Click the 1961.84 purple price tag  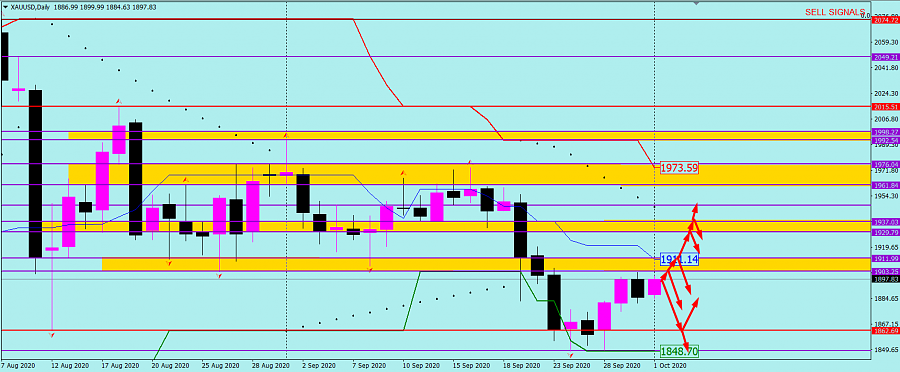click(886, 185)
